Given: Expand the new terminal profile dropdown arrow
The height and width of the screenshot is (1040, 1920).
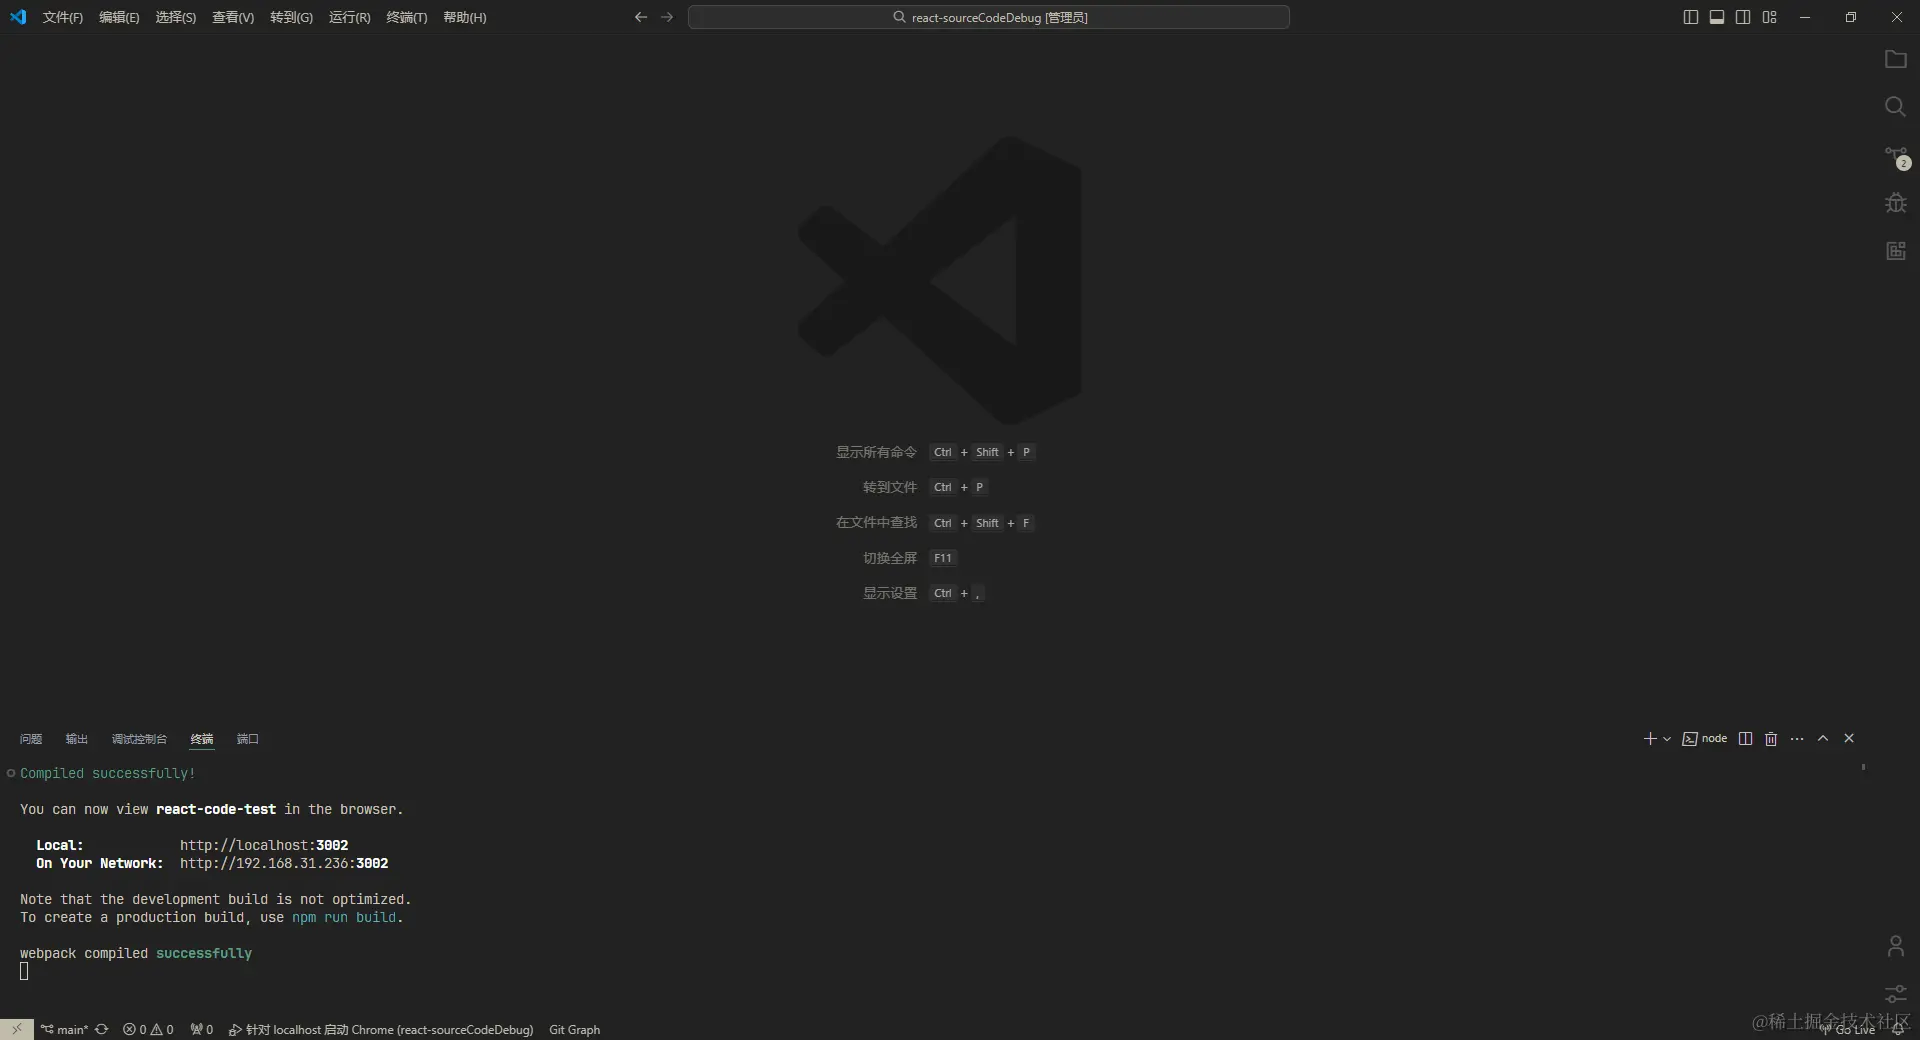Looking at the screenshot, I should 1667,739.
